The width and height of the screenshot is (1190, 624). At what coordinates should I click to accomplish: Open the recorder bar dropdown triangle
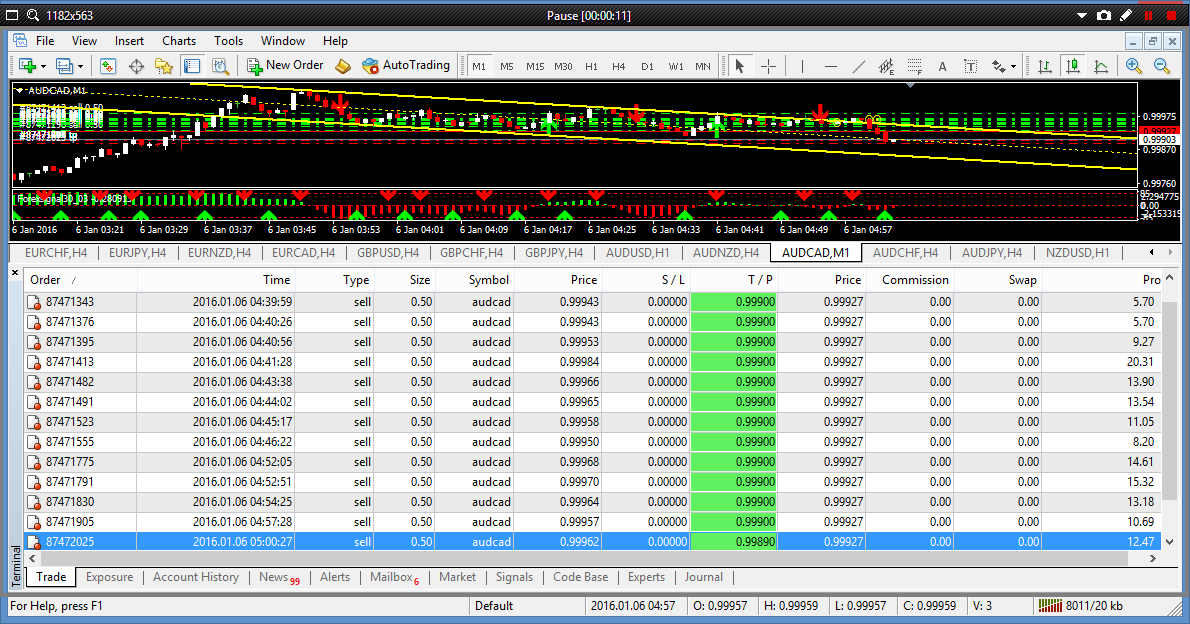point(1081,15)
